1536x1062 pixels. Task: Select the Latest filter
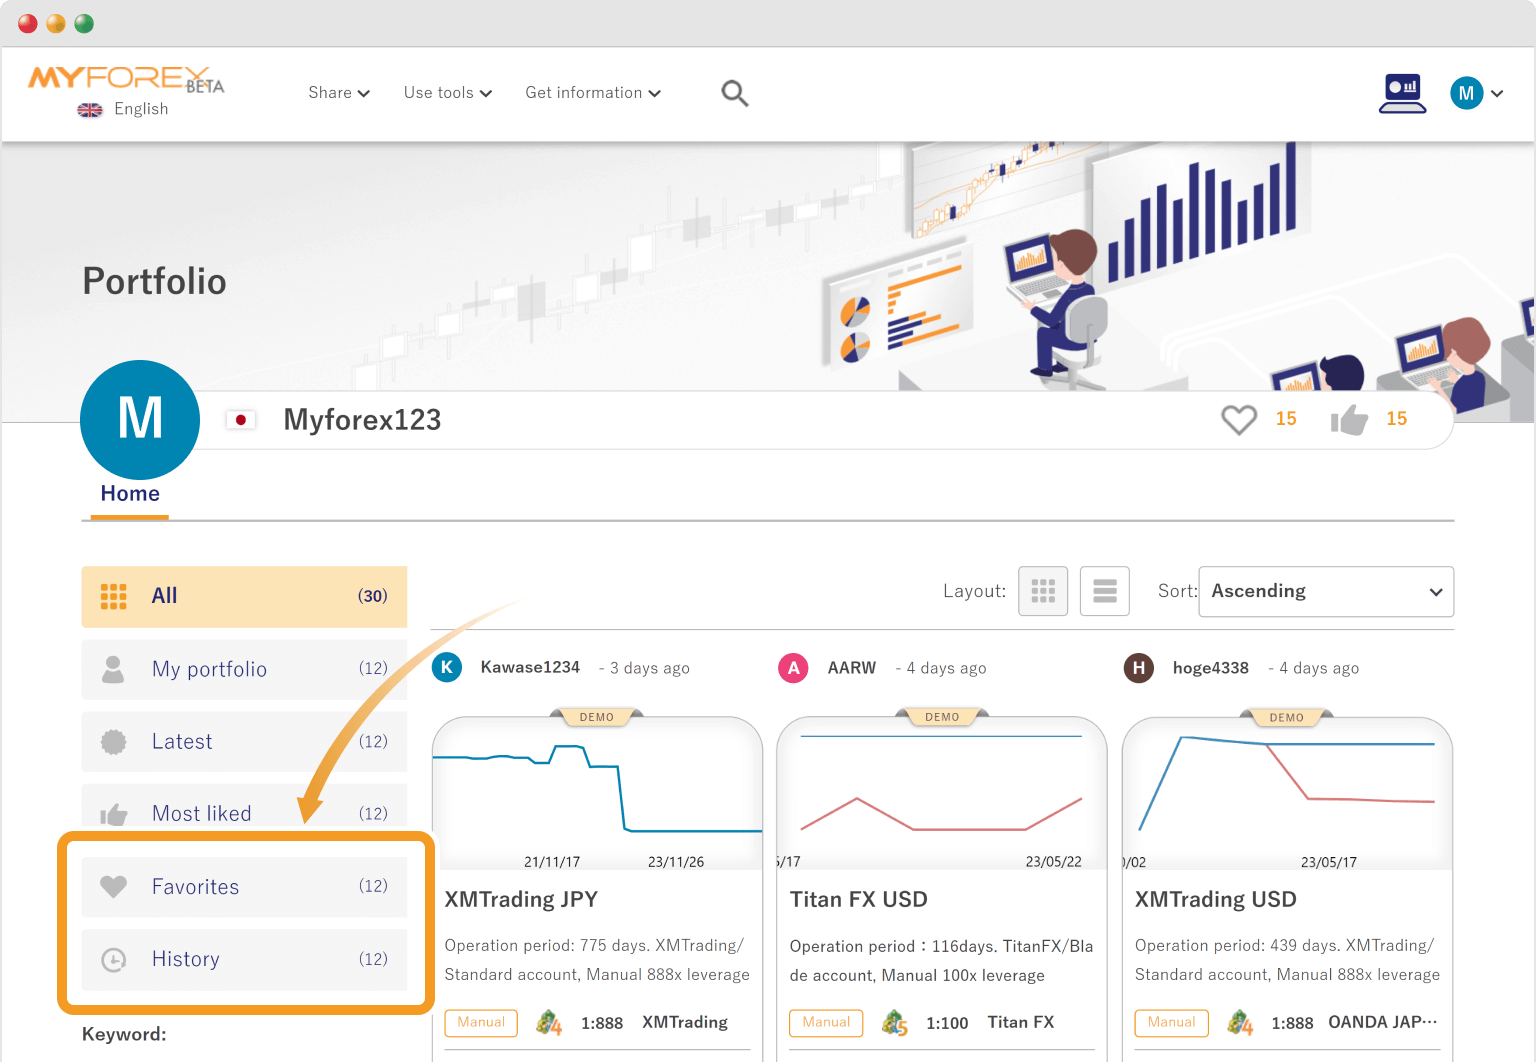(244, 742)
